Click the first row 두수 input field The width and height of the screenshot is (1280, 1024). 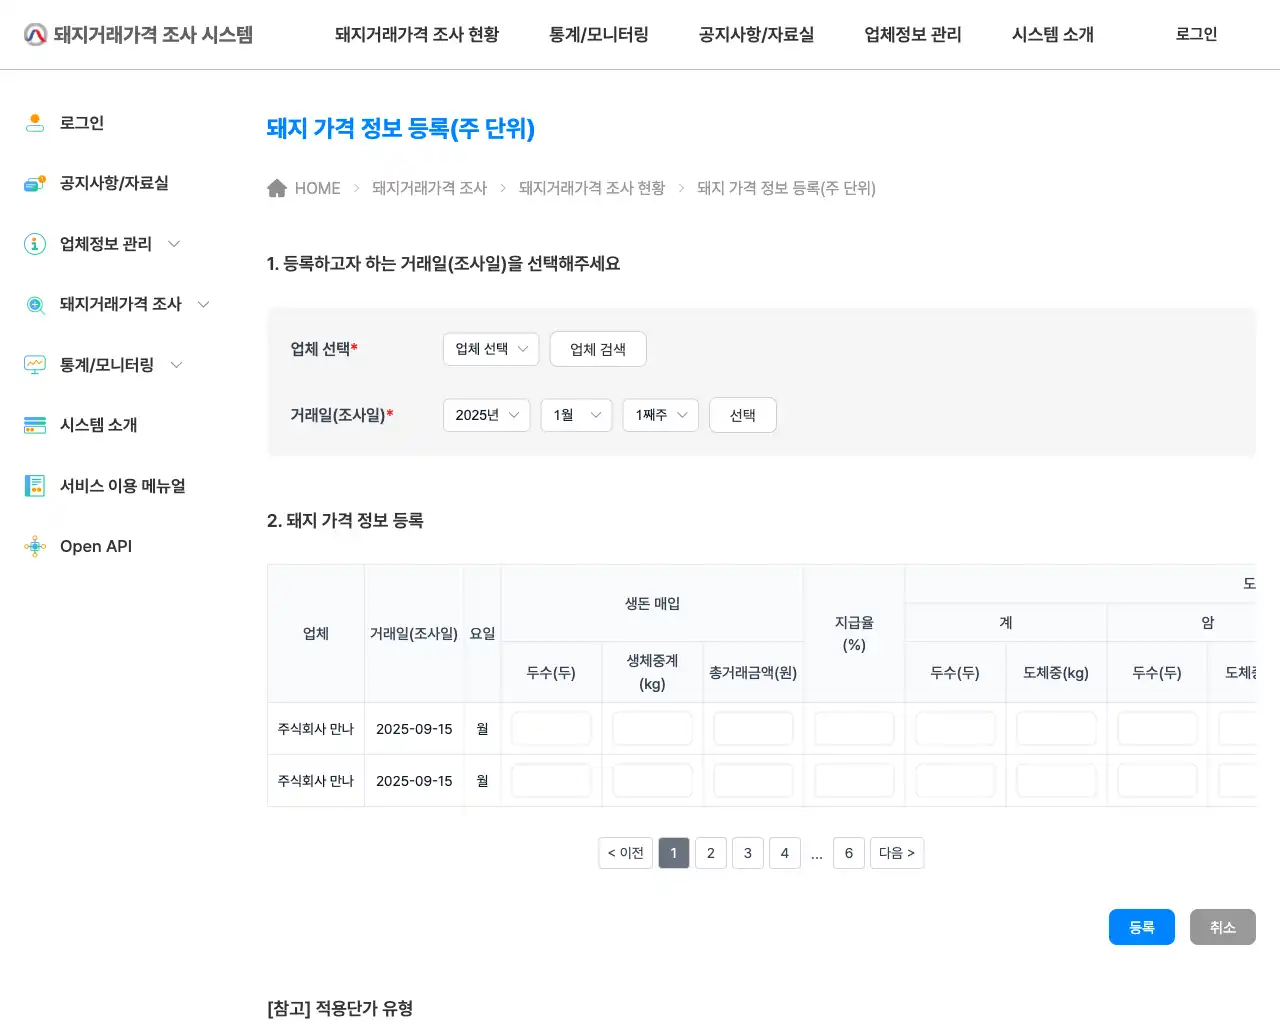coord(551,728)
